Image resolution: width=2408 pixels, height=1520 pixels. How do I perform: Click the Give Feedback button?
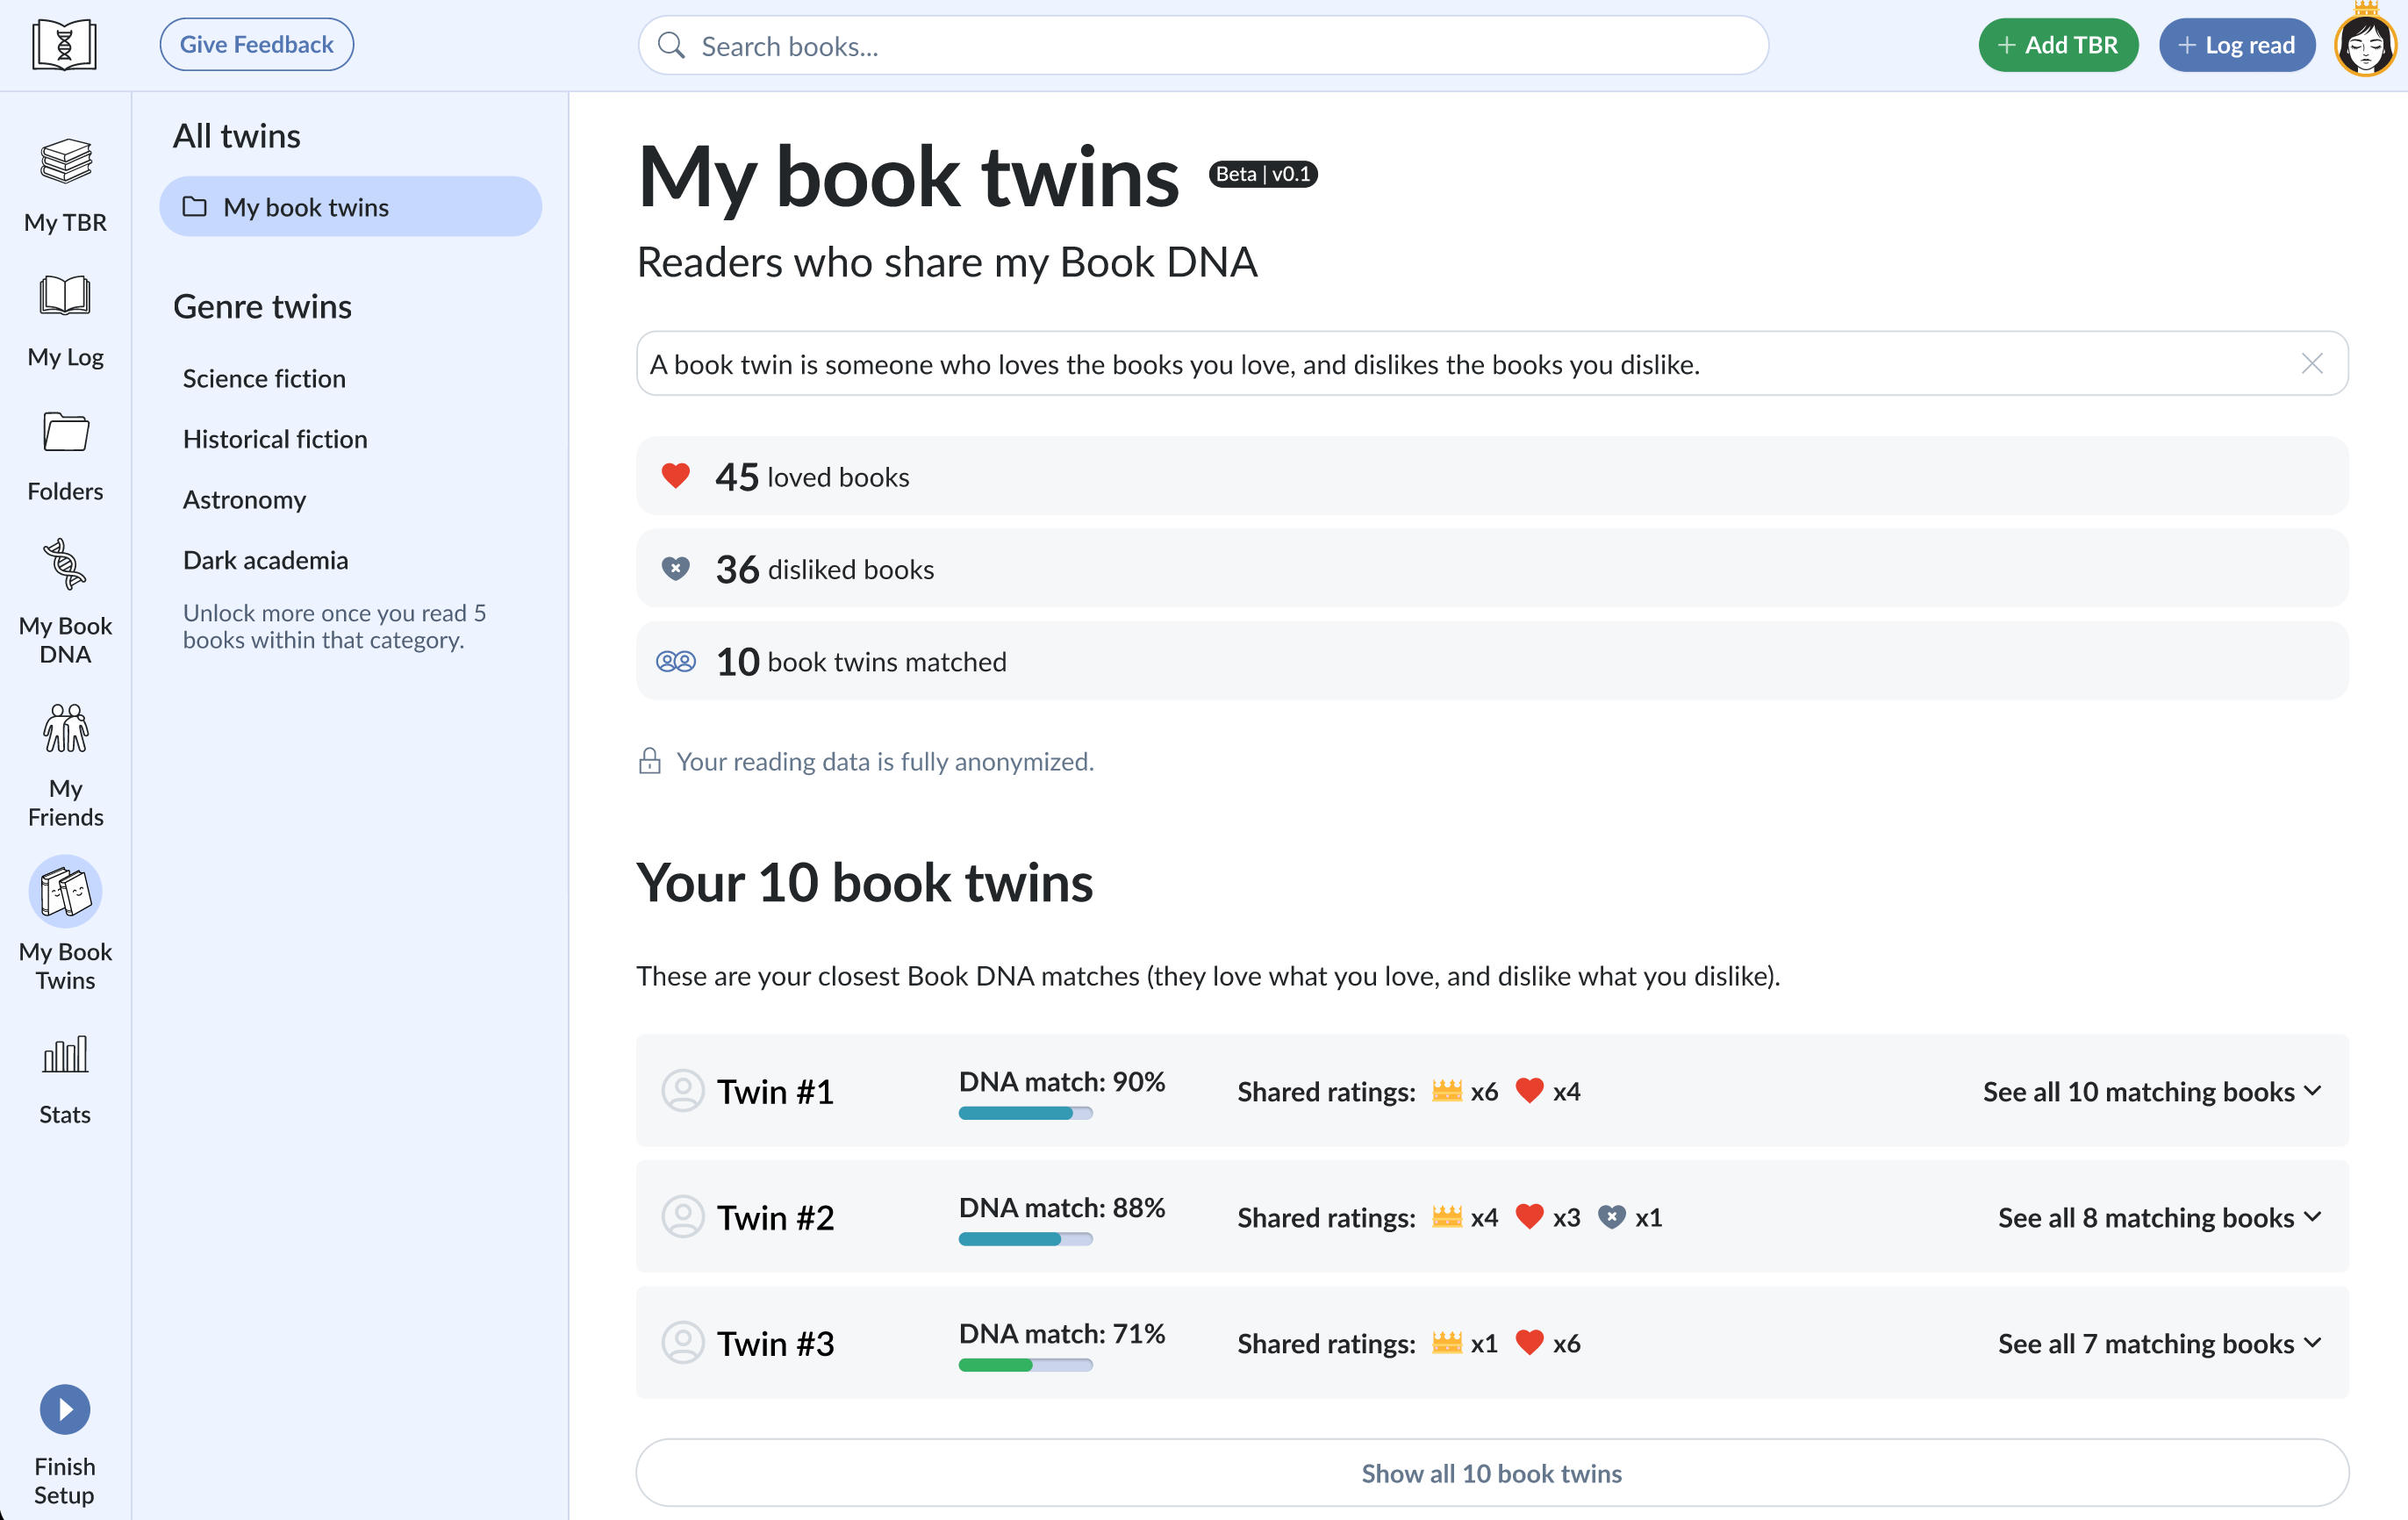256,45
